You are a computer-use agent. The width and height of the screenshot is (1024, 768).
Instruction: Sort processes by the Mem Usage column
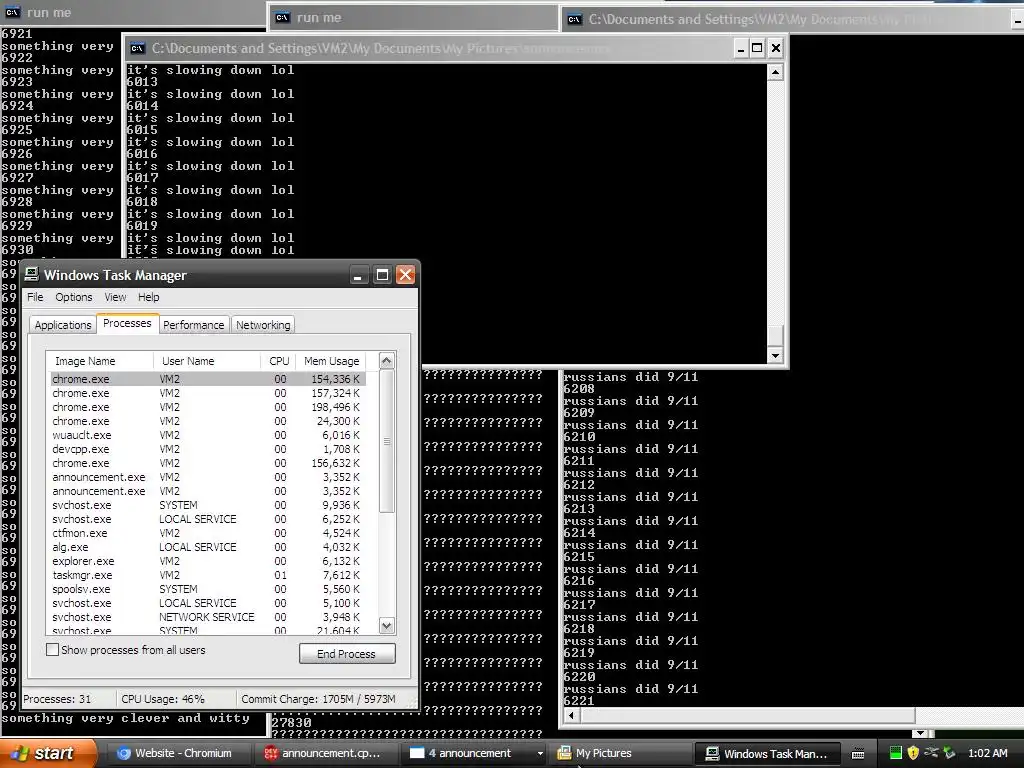click(x=331, y=361)
